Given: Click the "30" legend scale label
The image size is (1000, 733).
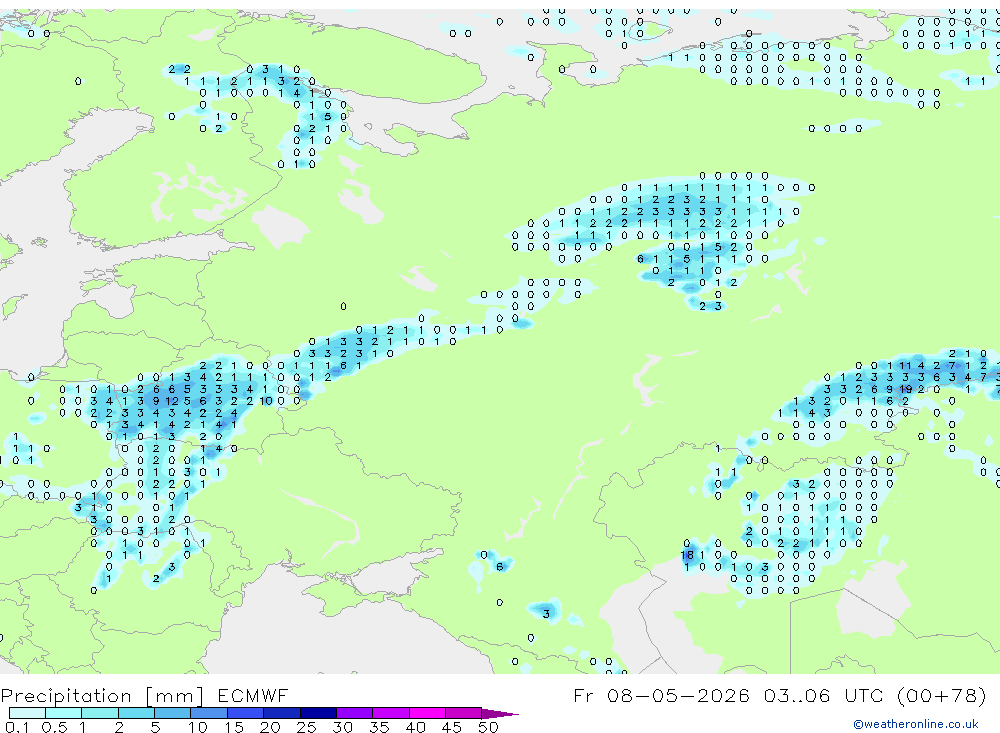Looking at the screenshot, I should click(x=342, y=727).
